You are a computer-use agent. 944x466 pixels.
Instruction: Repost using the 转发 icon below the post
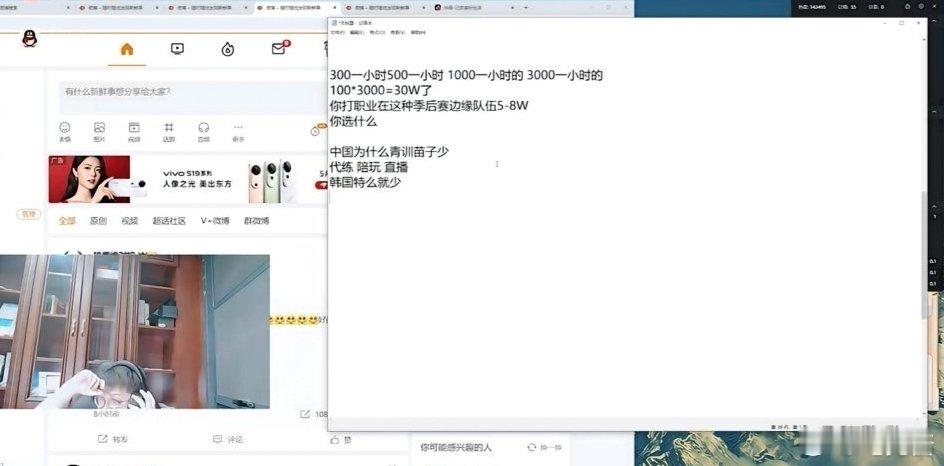[102, 440]
